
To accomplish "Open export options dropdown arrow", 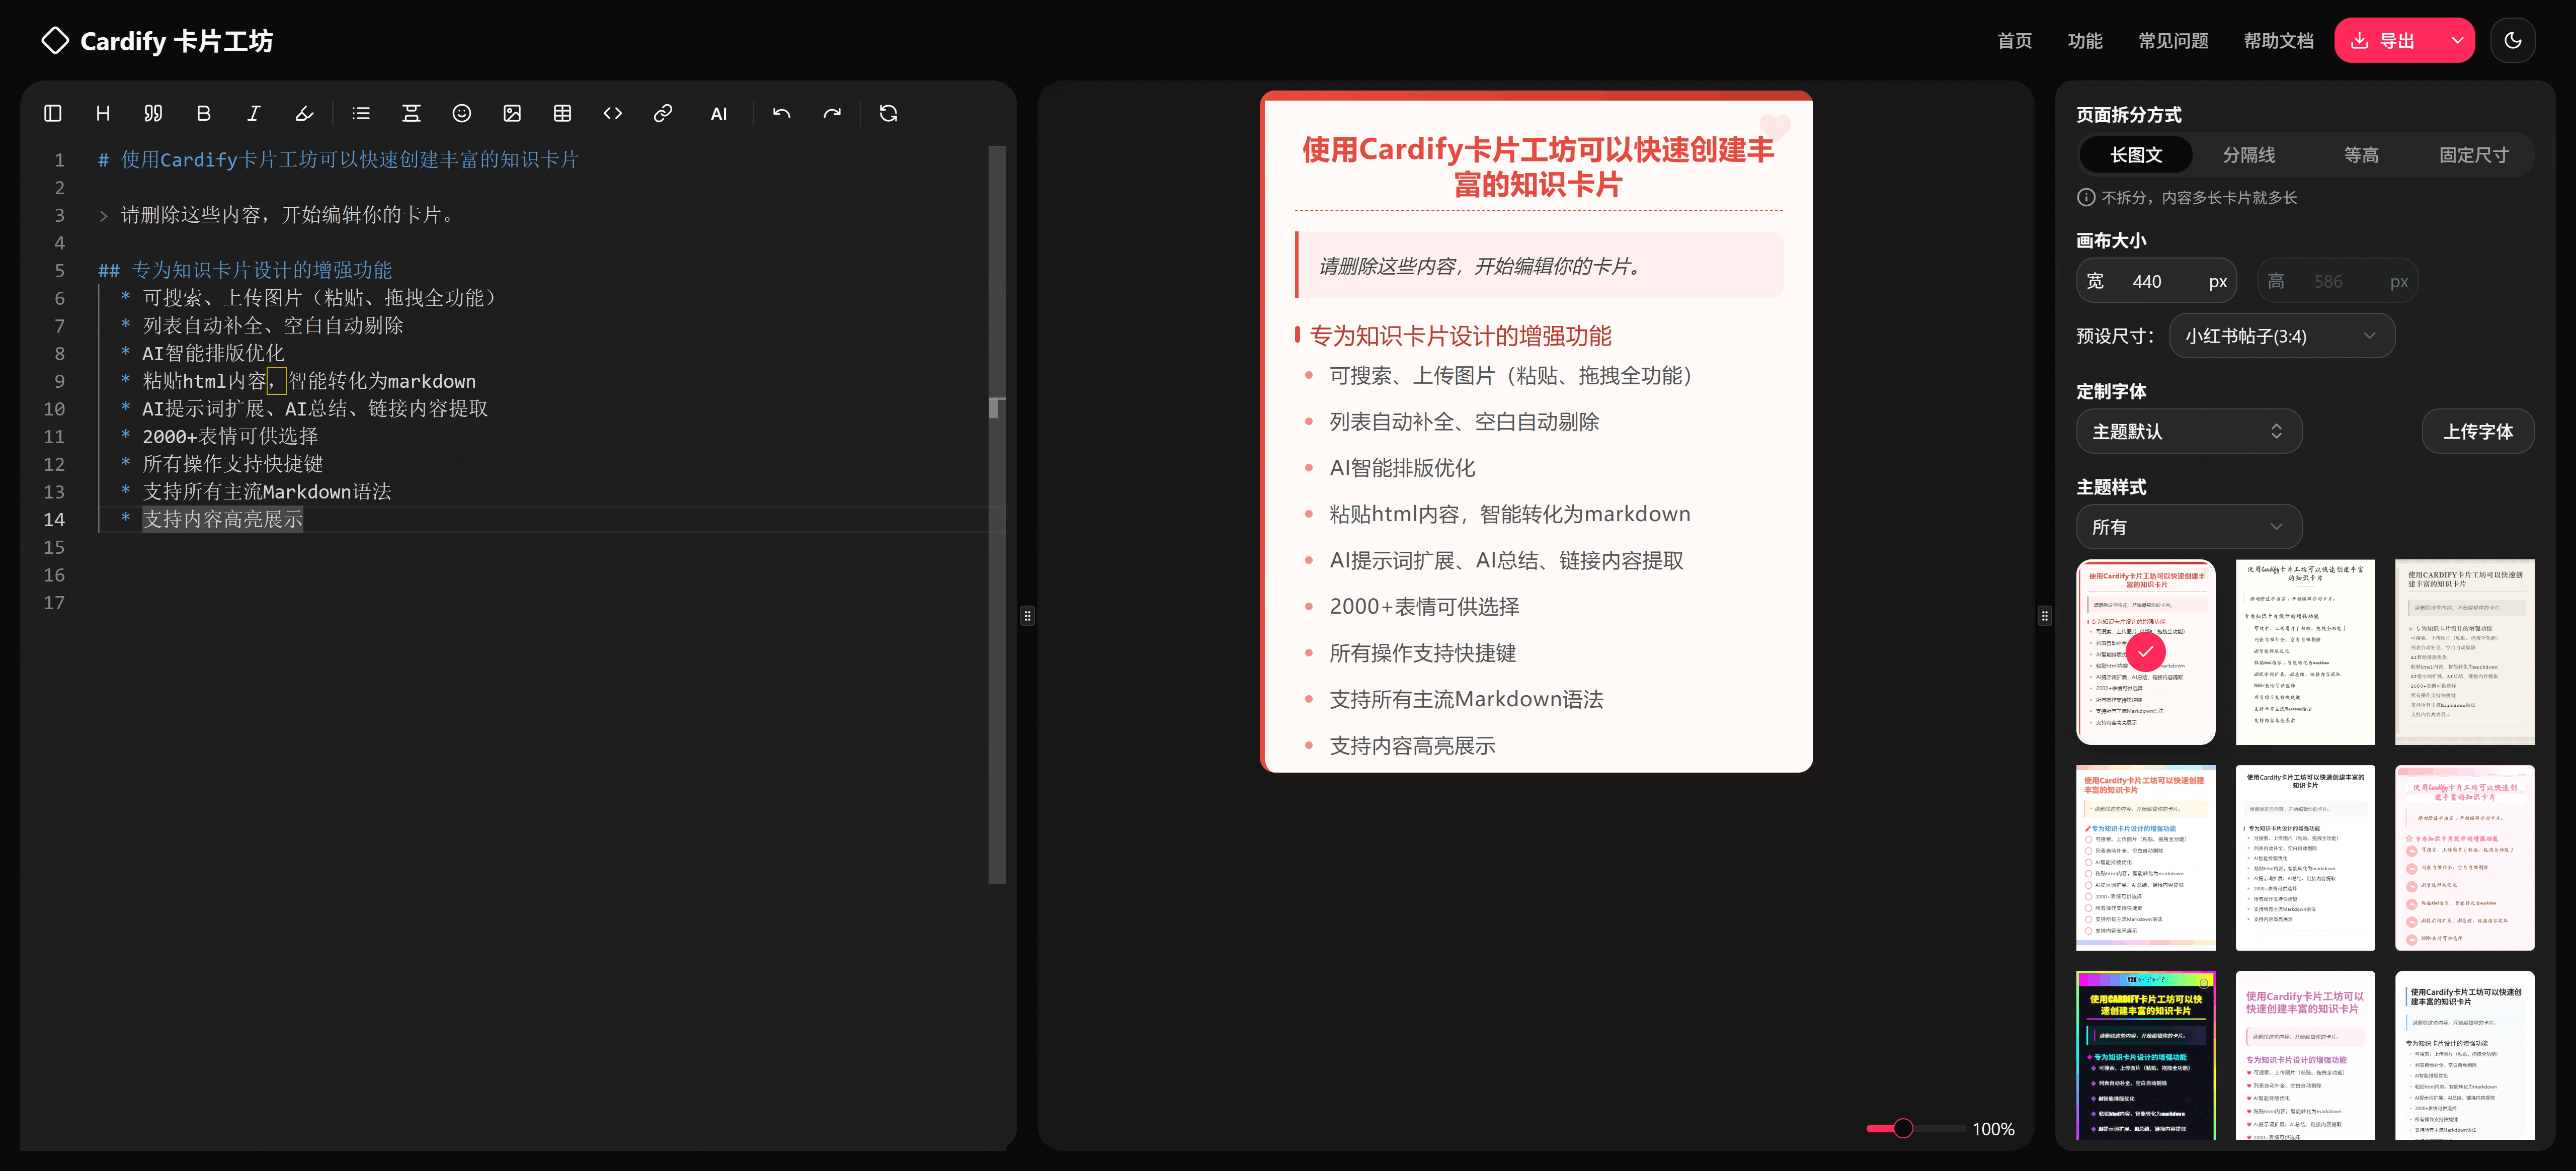I will coord(2457,41).
